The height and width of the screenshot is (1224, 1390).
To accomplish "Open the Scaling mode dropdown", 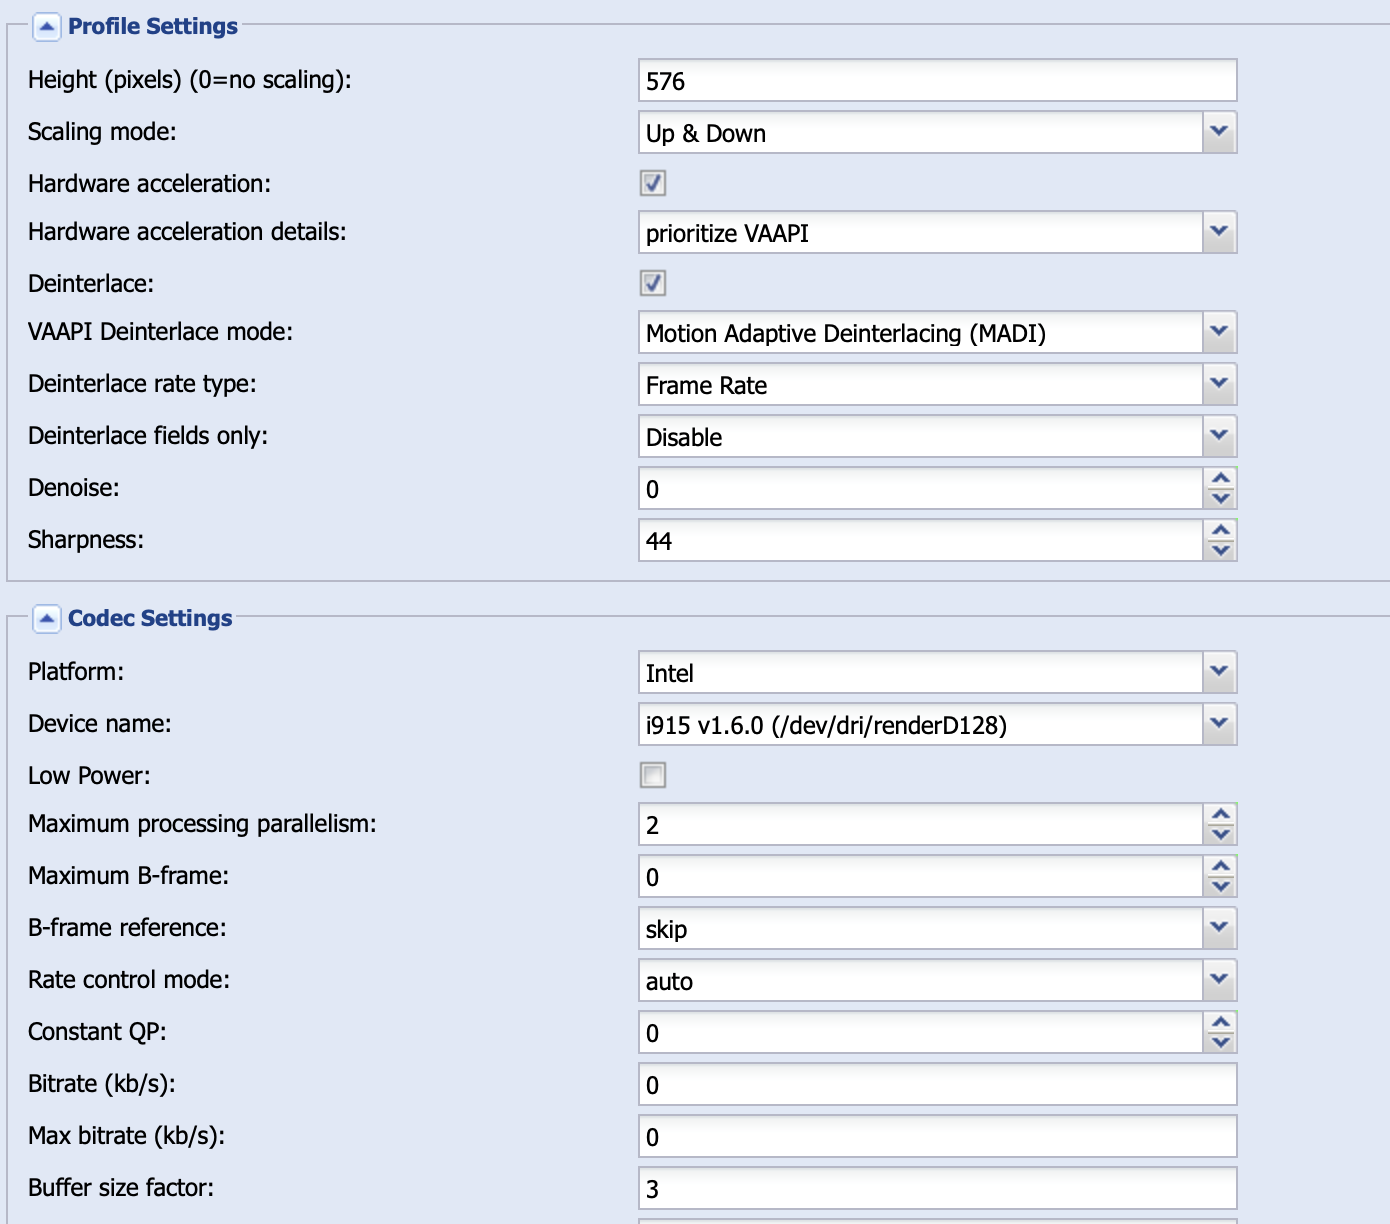I will (1219, 132).
